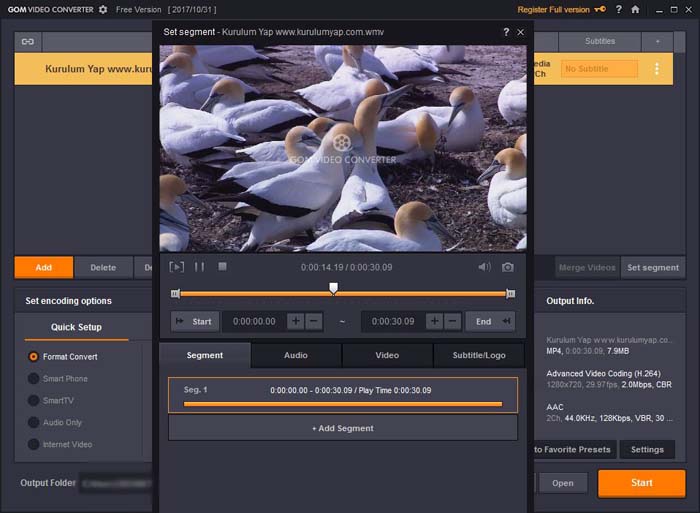Capture a snapshot with camera icon
Screen dimensions: 700x513
point(508,267)
